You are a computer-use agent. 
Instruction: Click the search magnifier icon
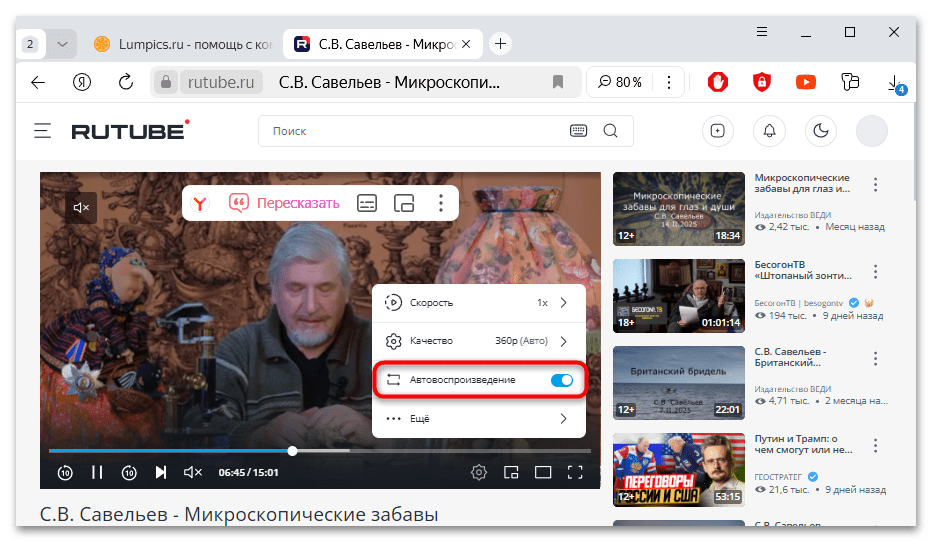[610, 131]
